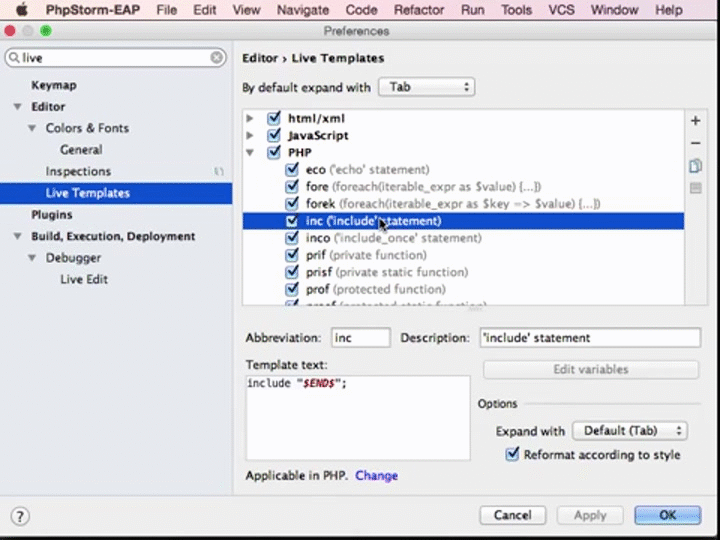The image size is (720, 540).
Task: Toggle the PHP group checkbox
Action: pos(274,152)
